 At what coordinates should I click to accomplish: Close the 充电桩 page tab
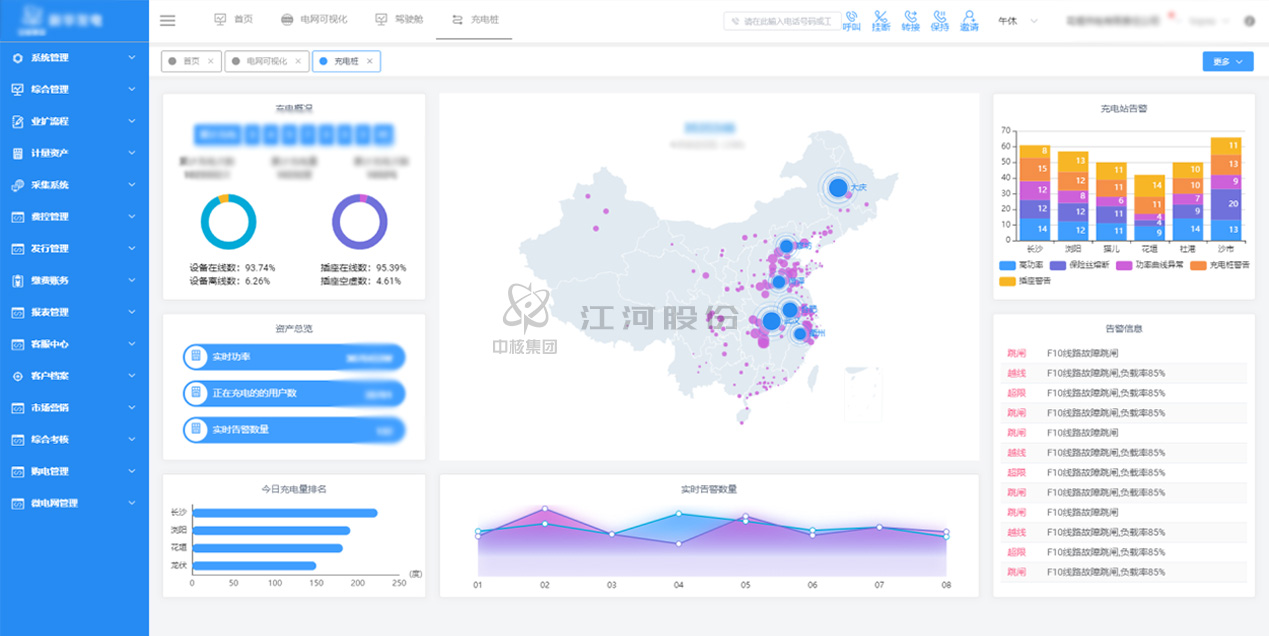369,62
